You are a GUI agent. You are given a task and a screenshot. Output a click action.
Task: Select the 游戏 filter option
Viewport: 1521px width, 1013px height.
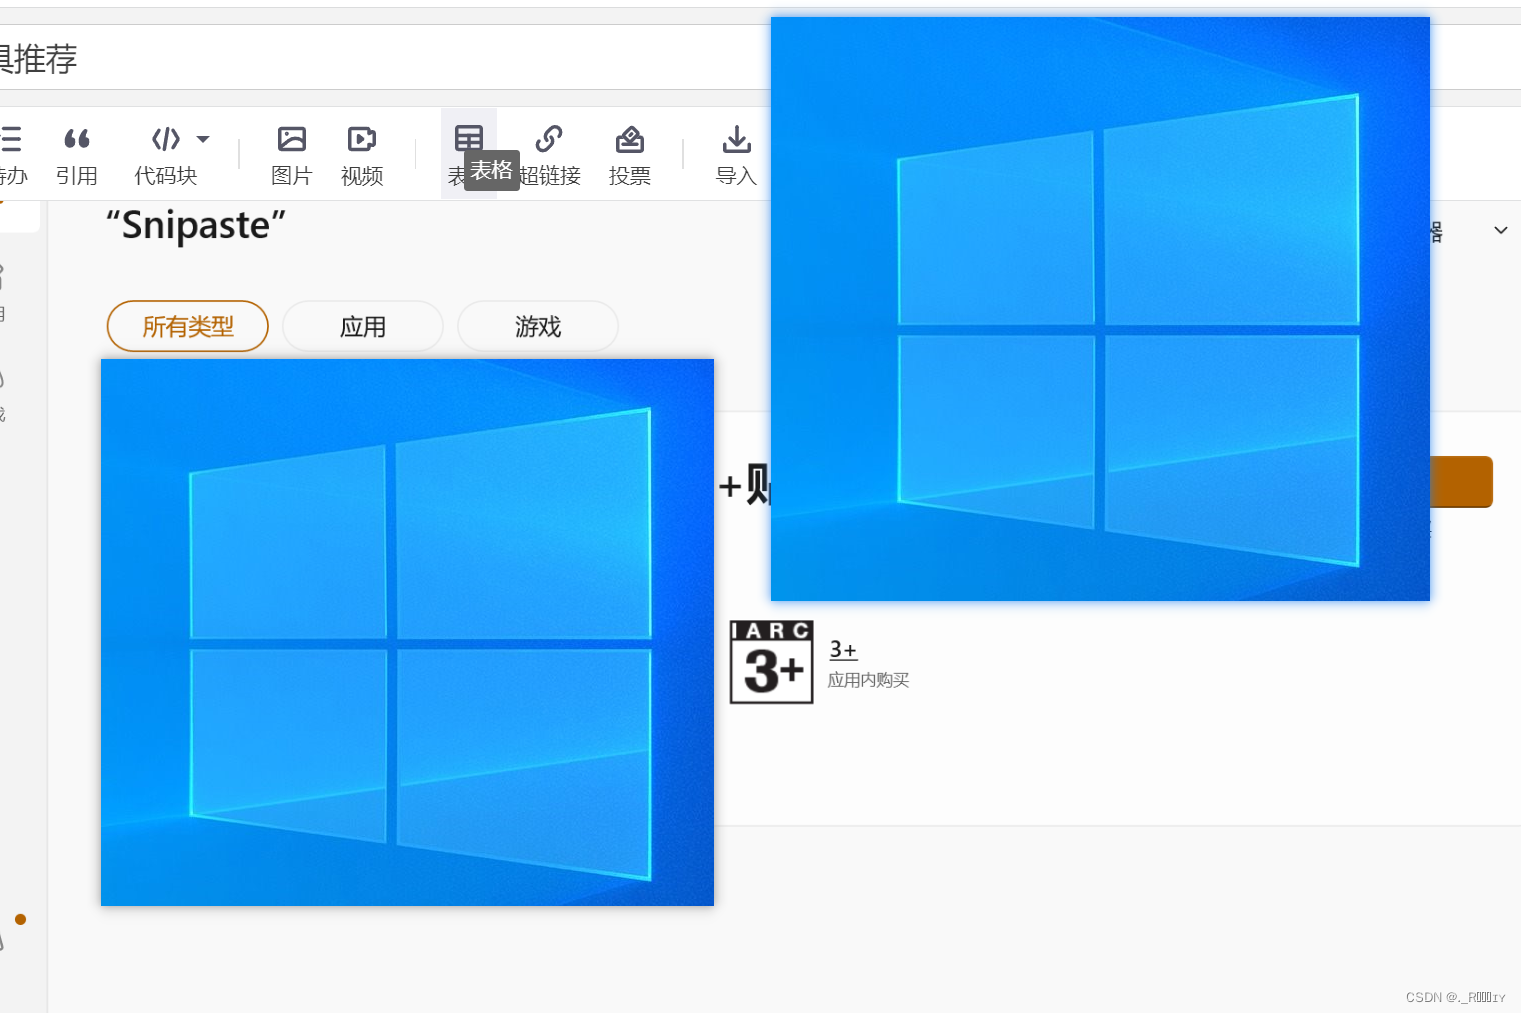point(537,326)
